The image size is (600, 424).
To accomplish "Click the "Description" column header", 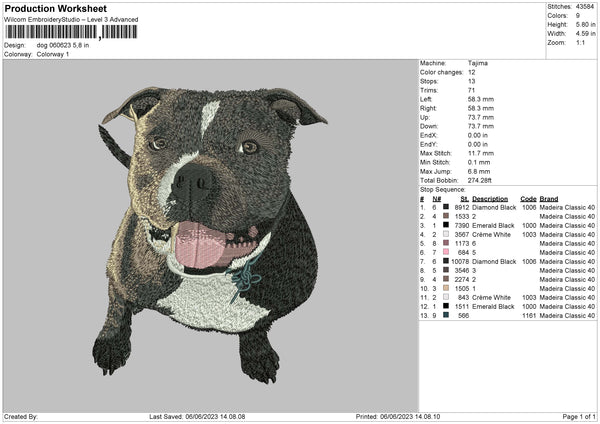I will (490, 199).
